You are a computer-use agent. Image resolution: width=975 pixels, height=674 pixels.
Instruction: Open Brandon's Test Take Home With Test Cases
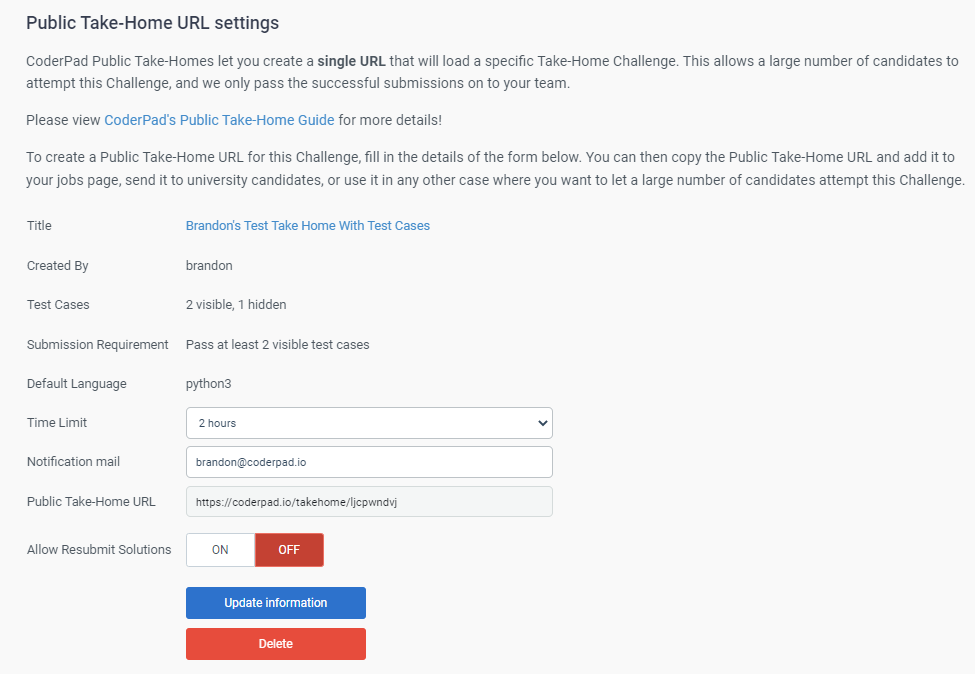pos(307,225)
